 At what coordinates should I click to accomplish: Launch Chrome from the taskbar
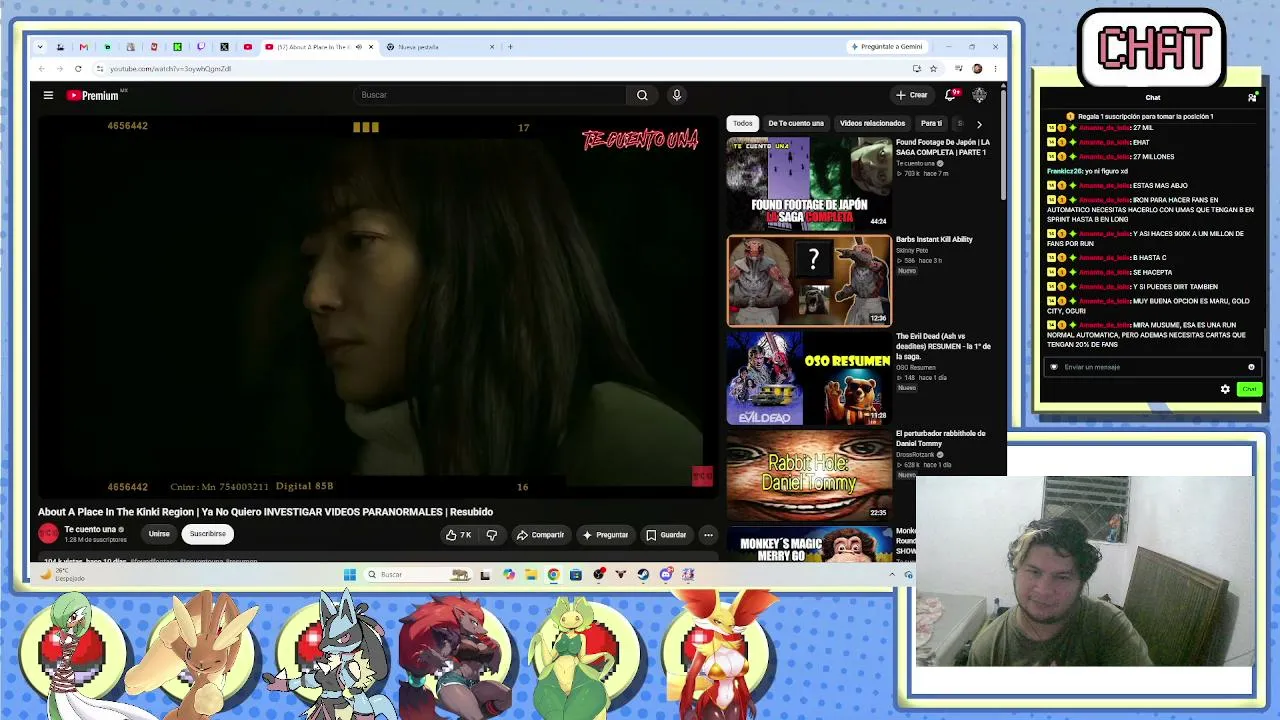(553, 575)
